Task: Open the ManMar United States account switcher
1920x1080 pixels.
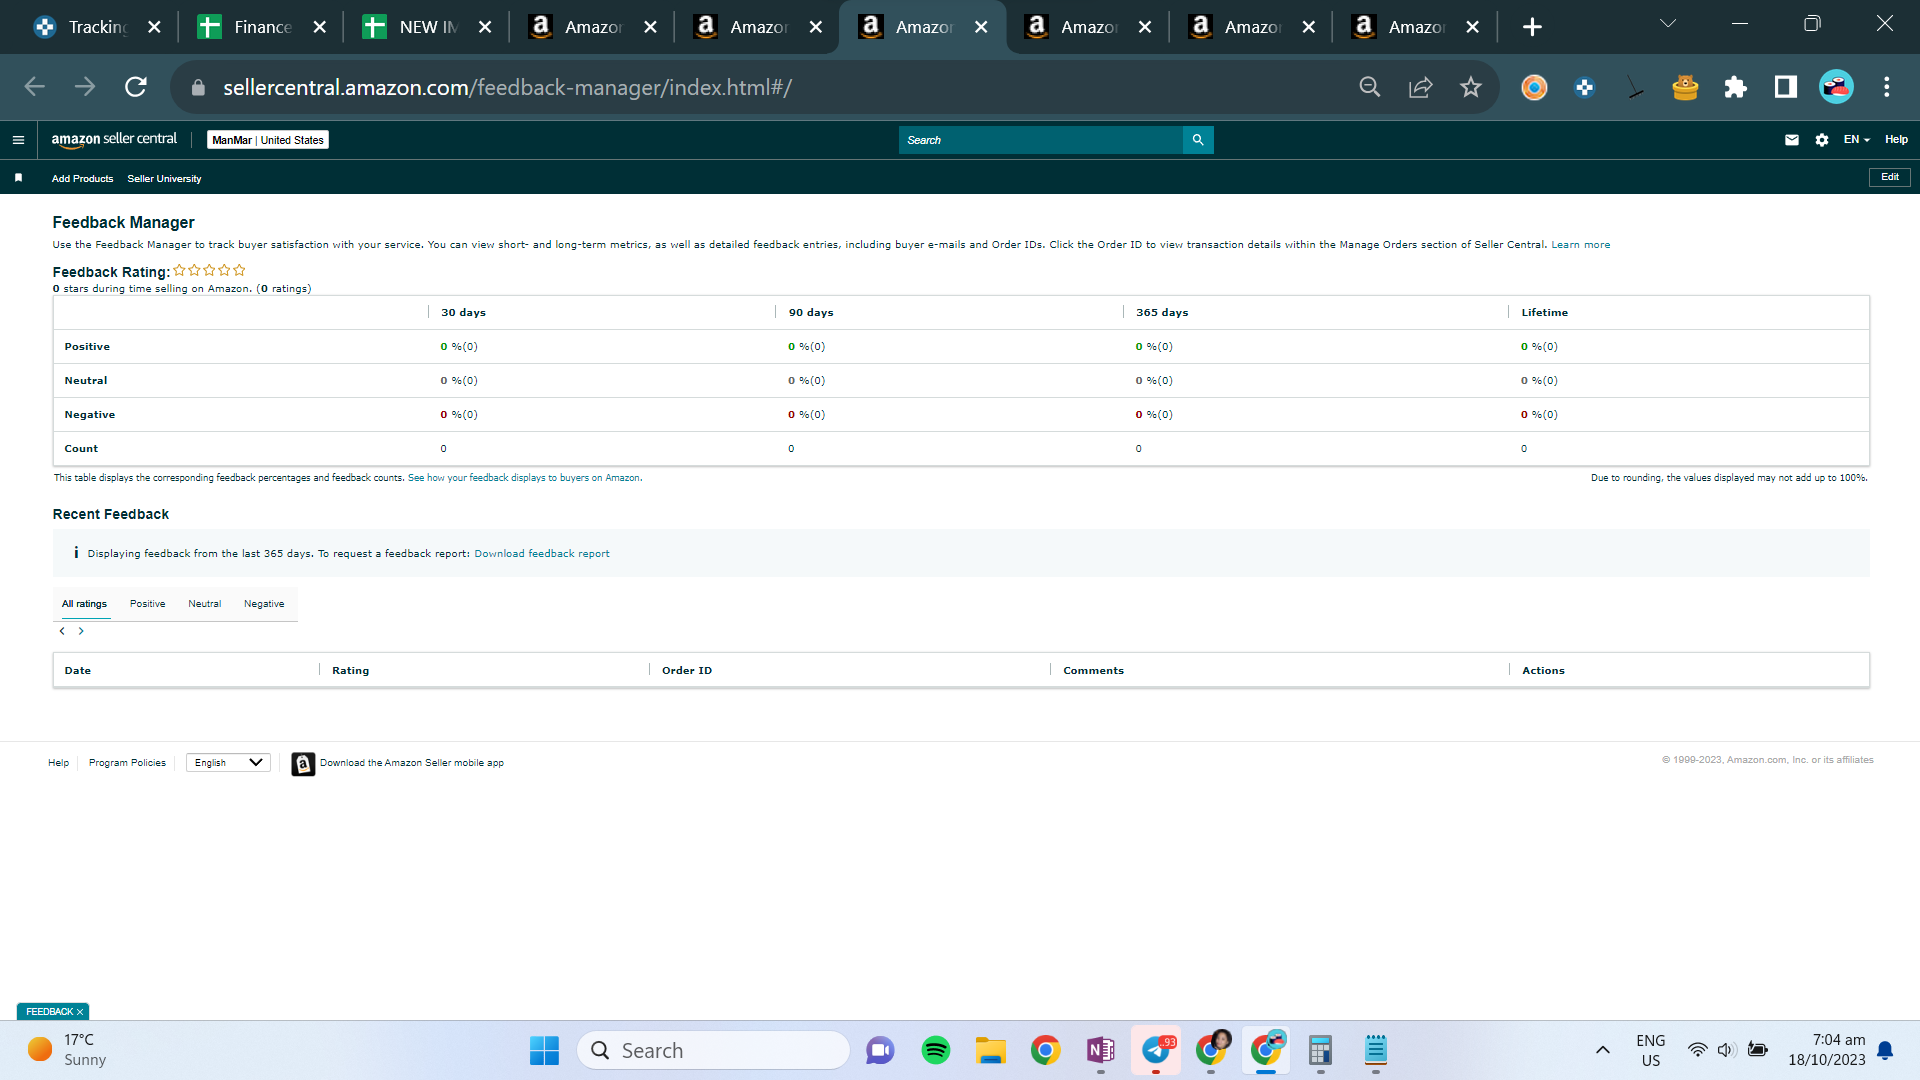Action: [268, 140]
